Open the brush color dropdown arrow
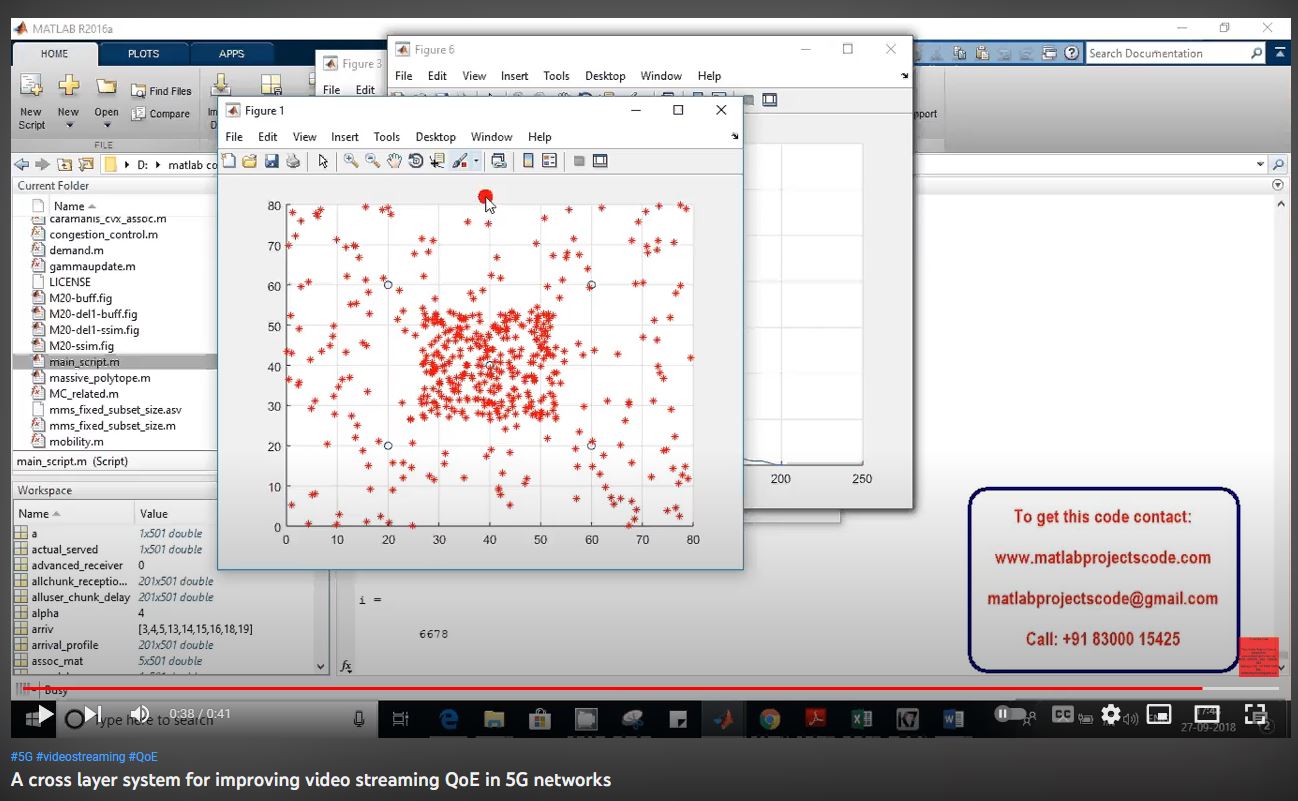The image size is (1298, 801). coord(476,161)
